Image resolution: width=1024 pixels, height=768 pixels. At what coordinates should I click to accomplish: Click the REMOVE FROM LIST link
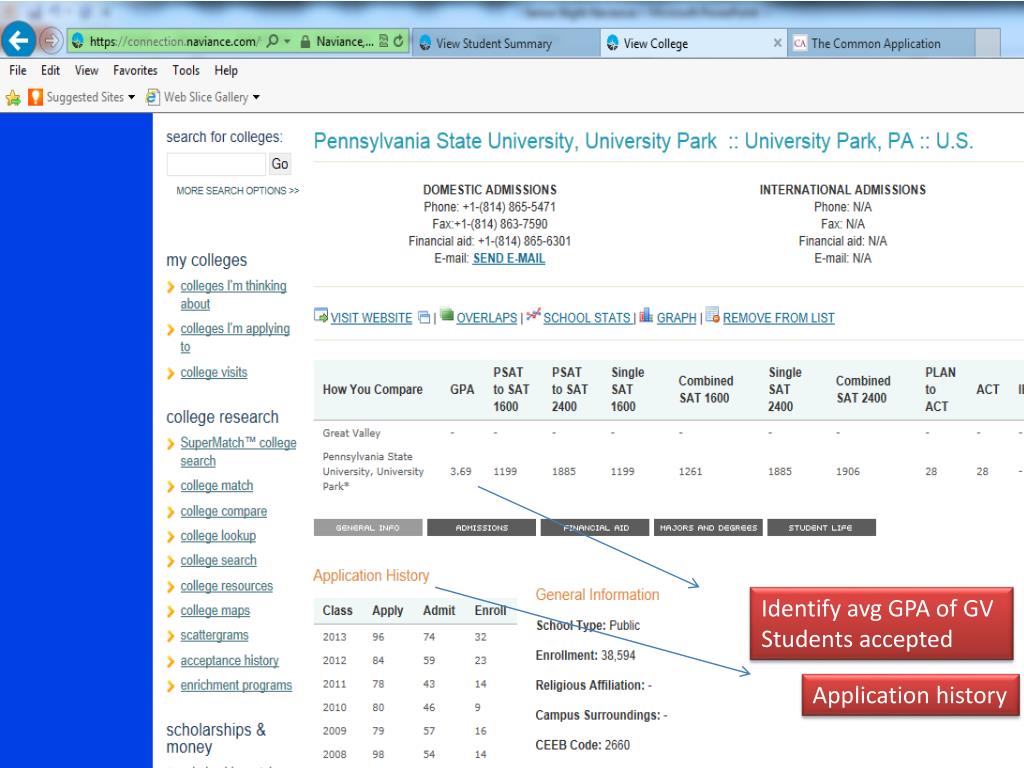click(x=778, y=318)
